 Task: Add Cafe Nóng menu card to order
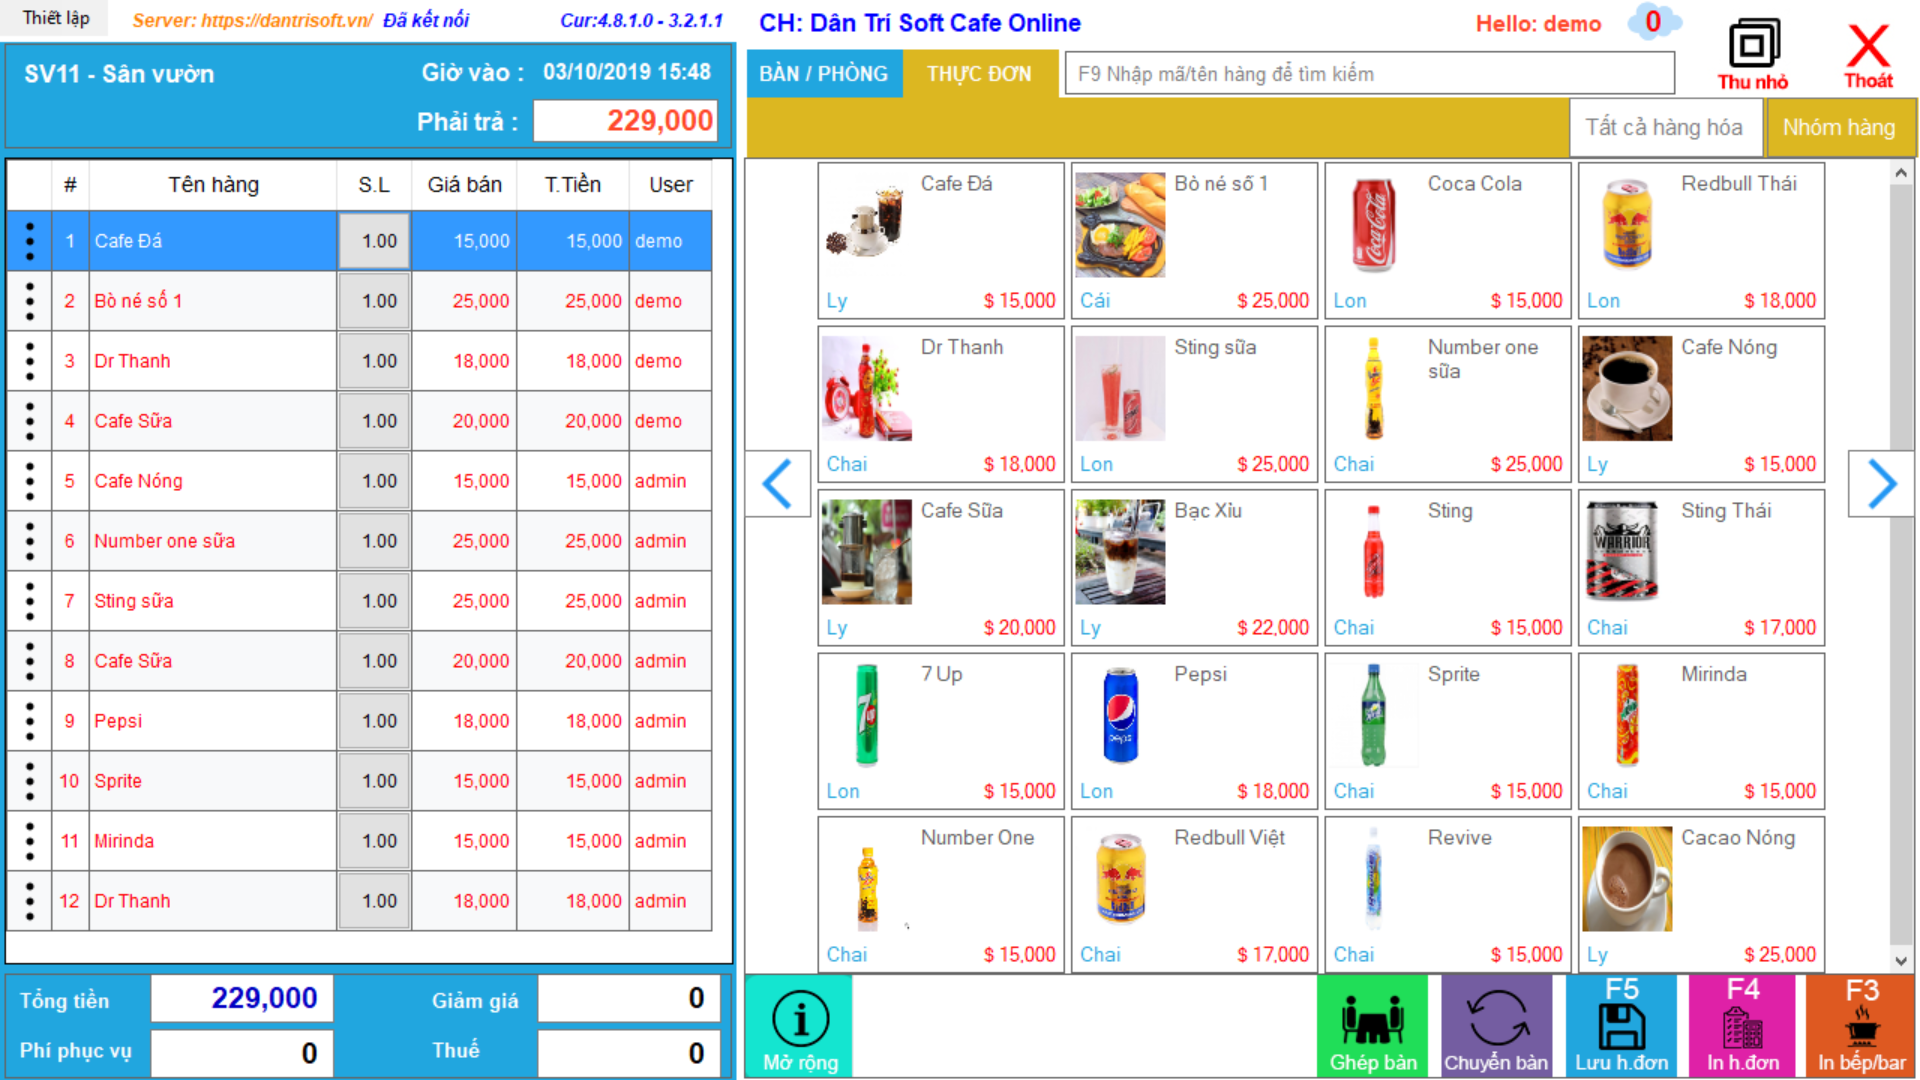[x=1701, y=404]
